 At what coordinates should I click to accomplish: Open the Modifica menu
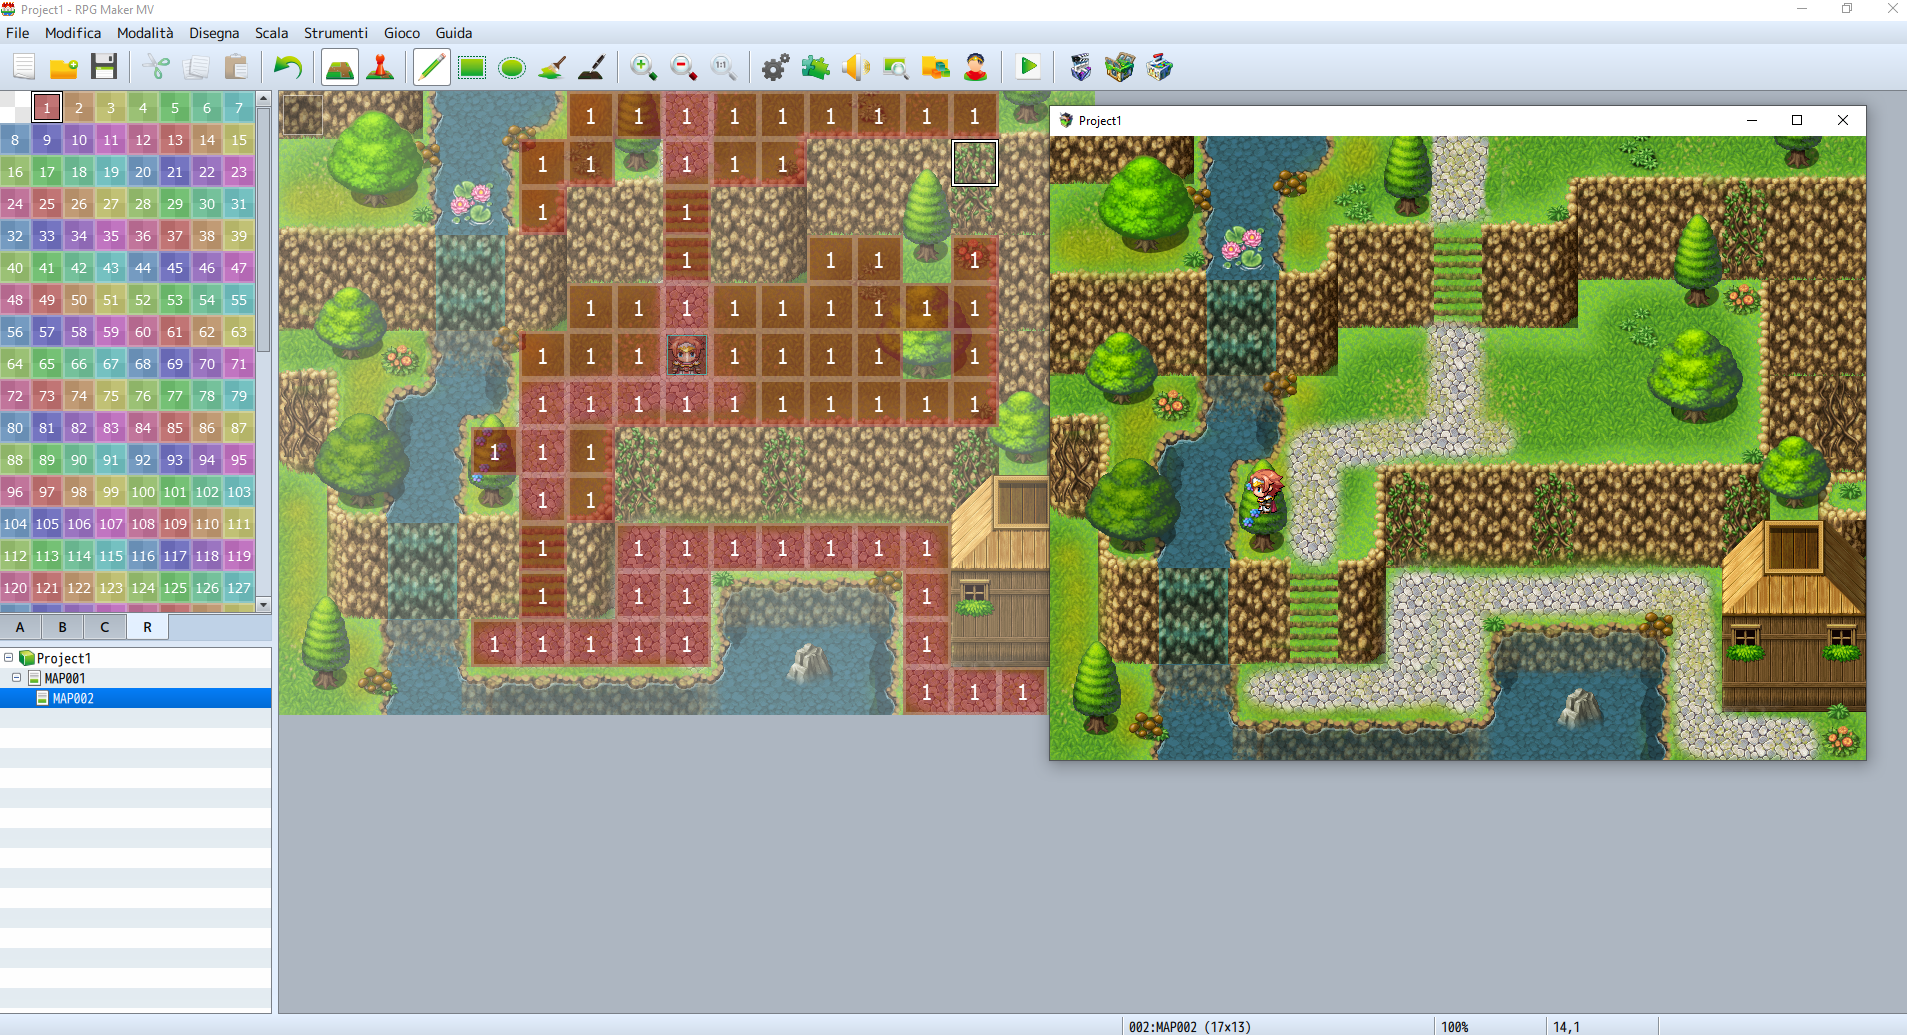(73, 33)
